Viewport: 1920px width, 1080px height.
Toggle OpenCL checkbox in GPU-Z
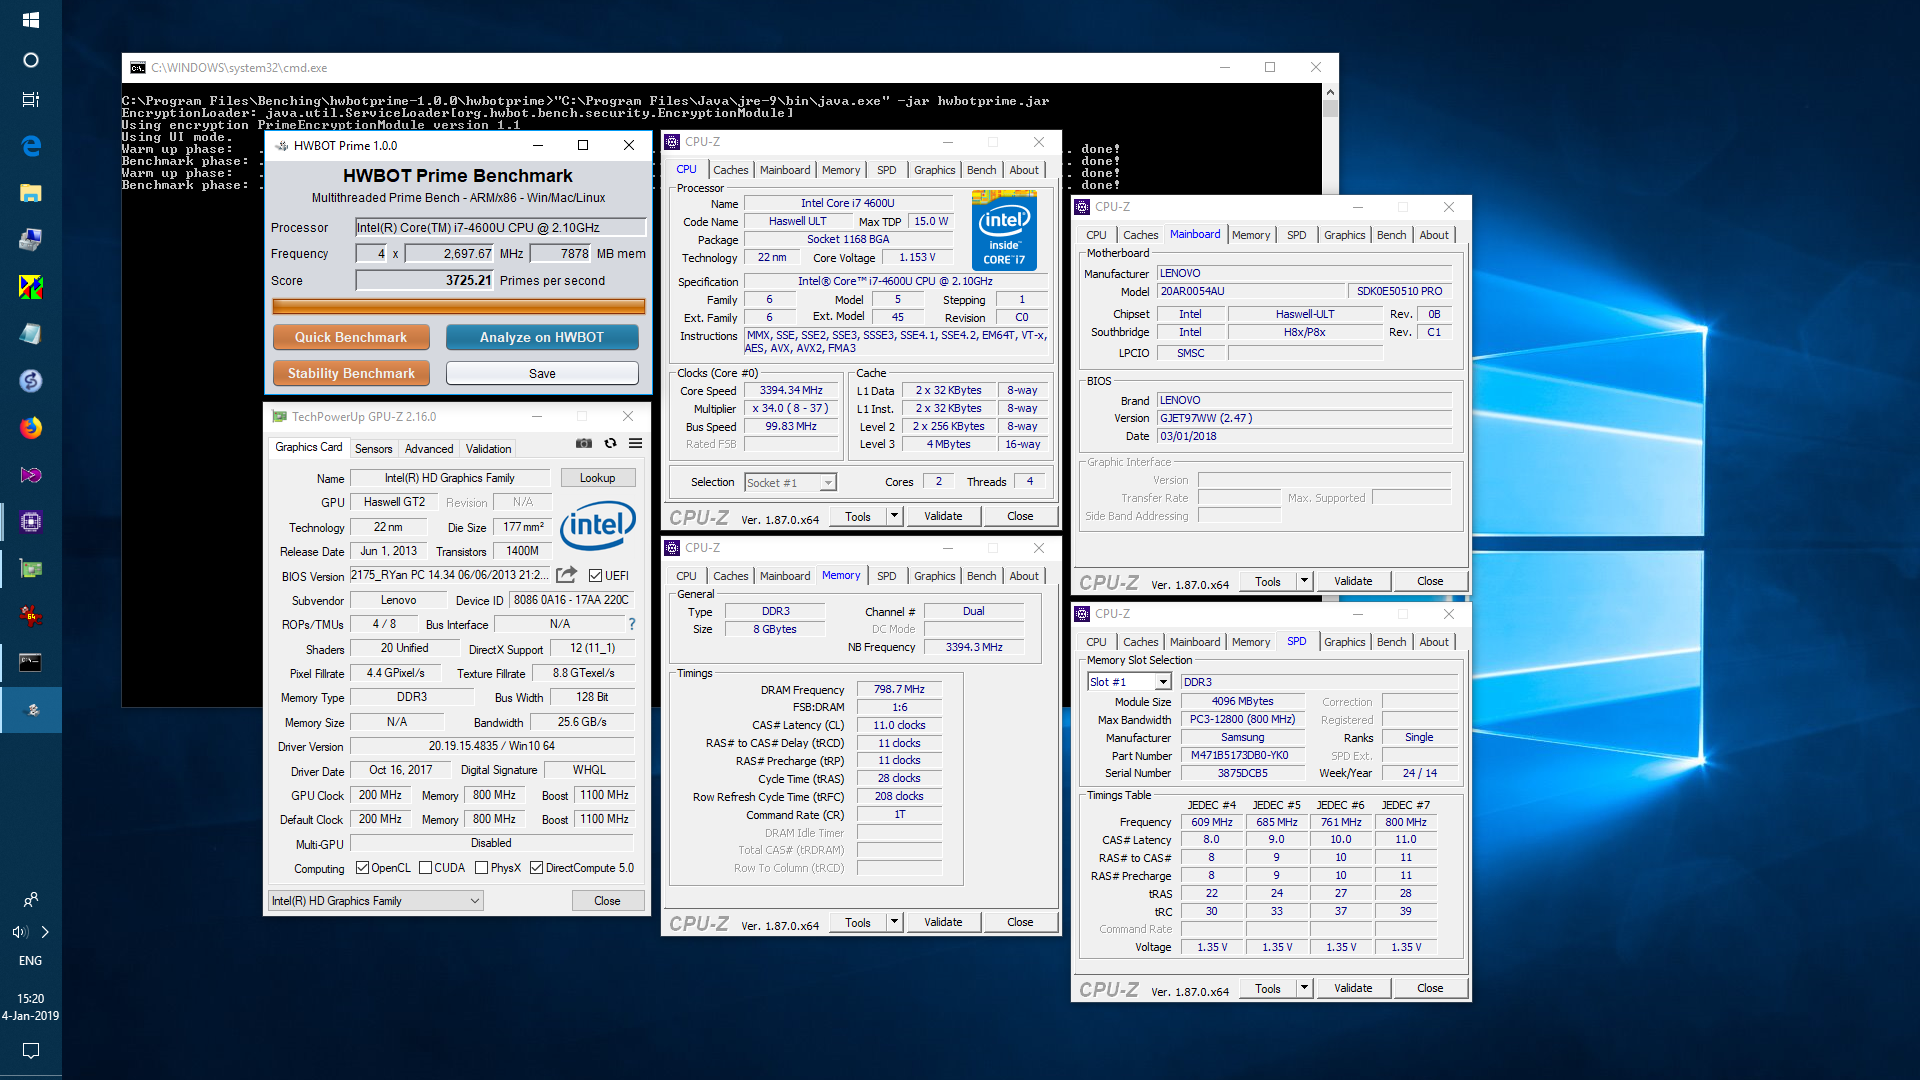click(x=362, y=868)
